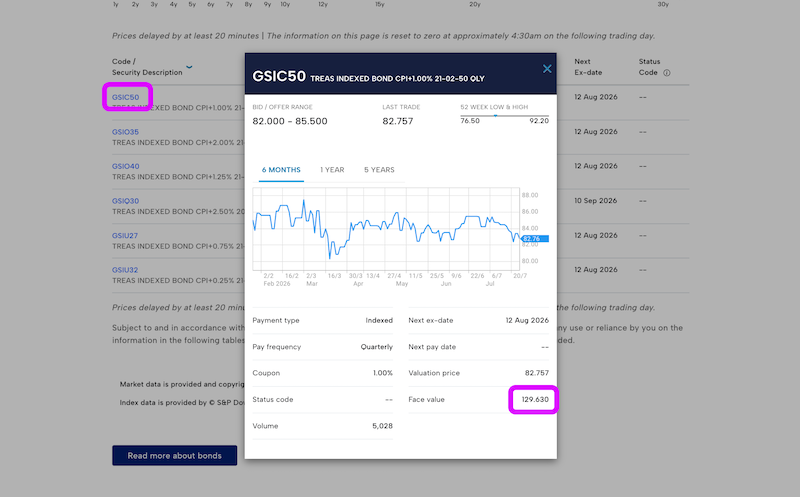Click the 10 Sep 2026 ex-date cell

[x=595, y=201]
